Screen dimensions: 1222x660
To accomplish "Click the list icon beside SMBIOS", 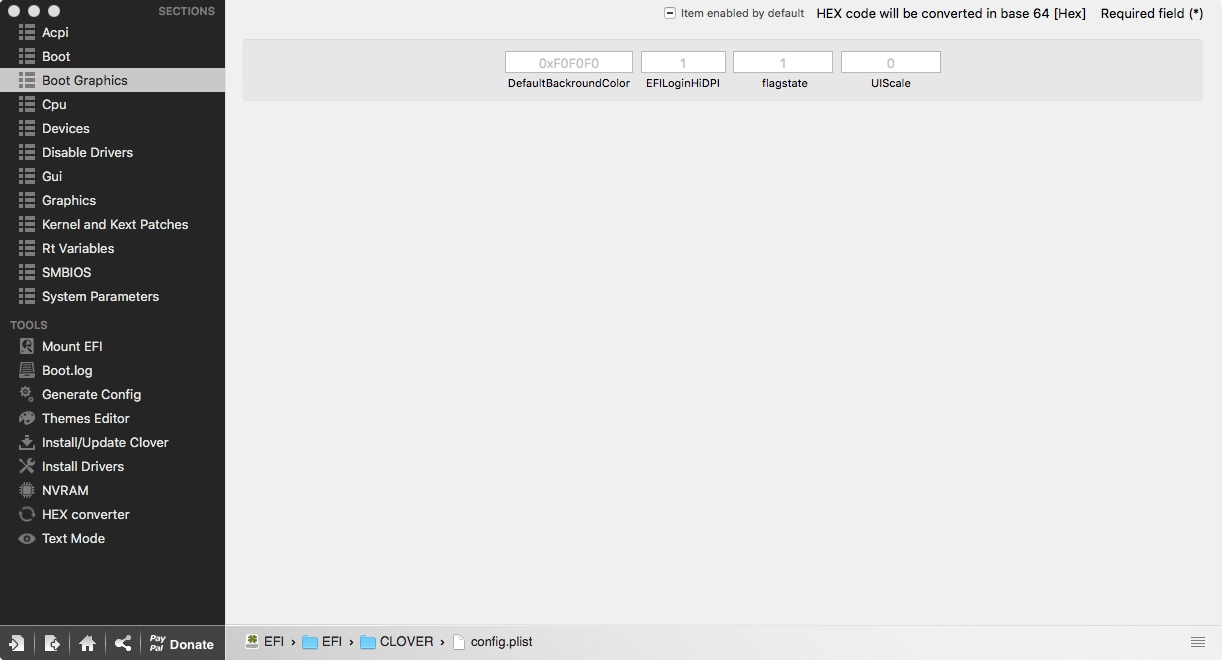I will [27, 272].
